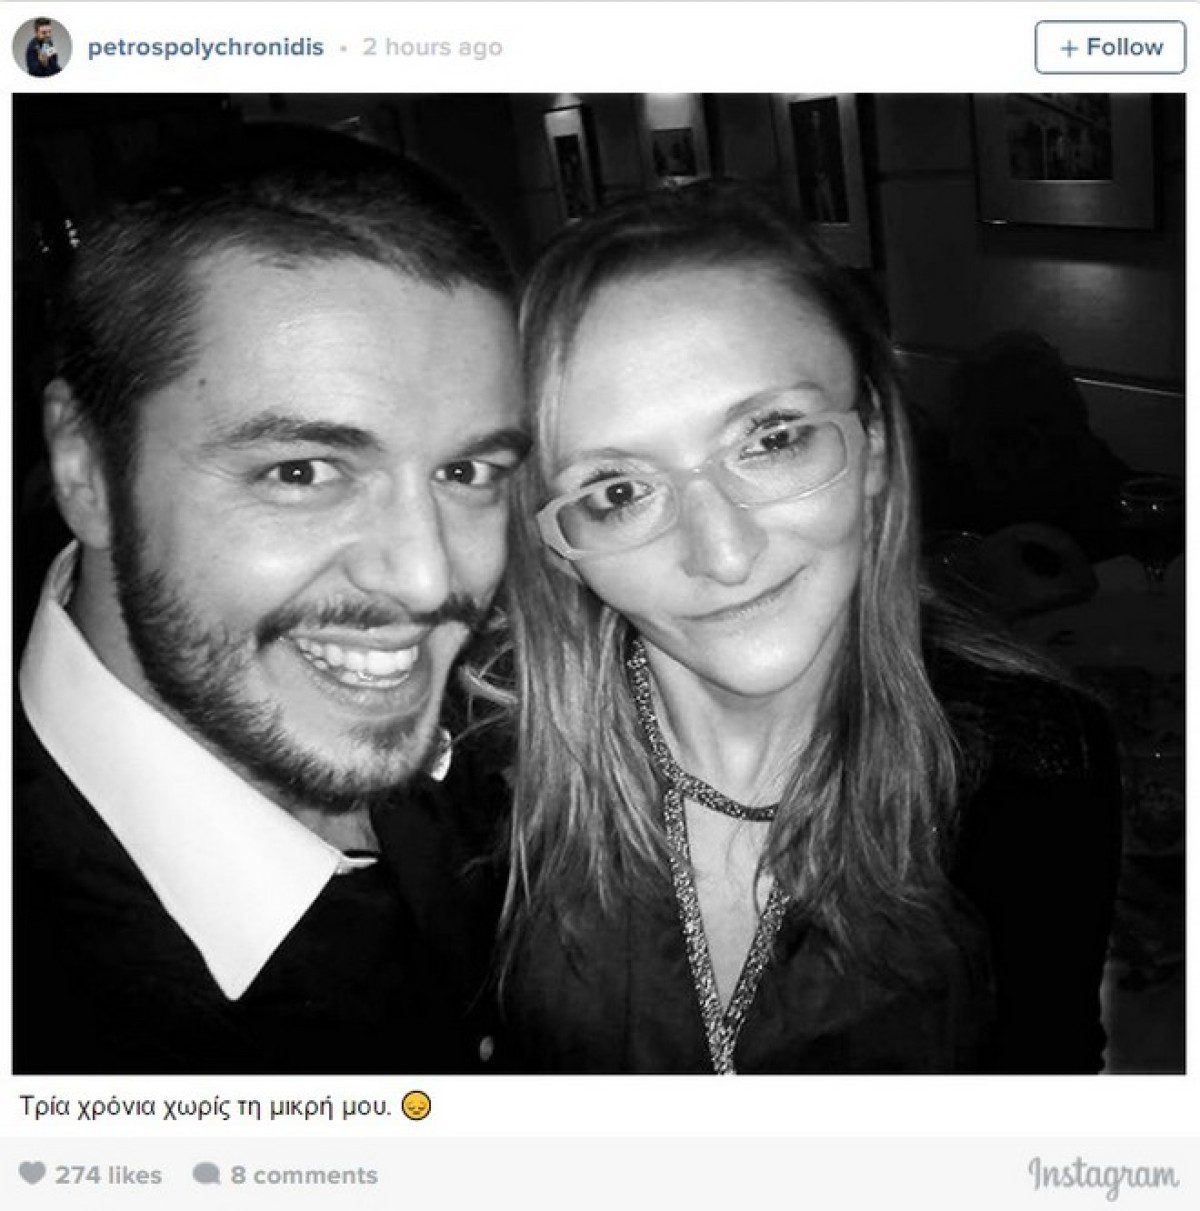Click the eyeglasses in the photo
1200x1211 pixels.
pos(700,482)
